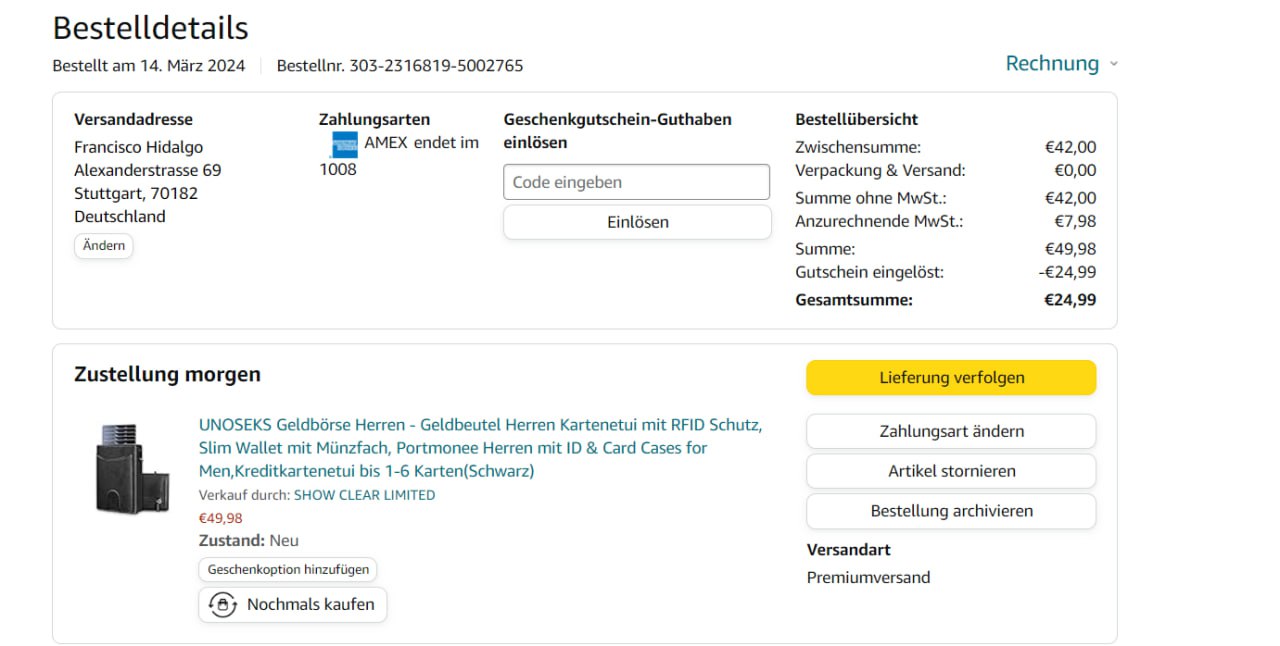Click the wallet product thumbnail image

[x=130, y=469]
